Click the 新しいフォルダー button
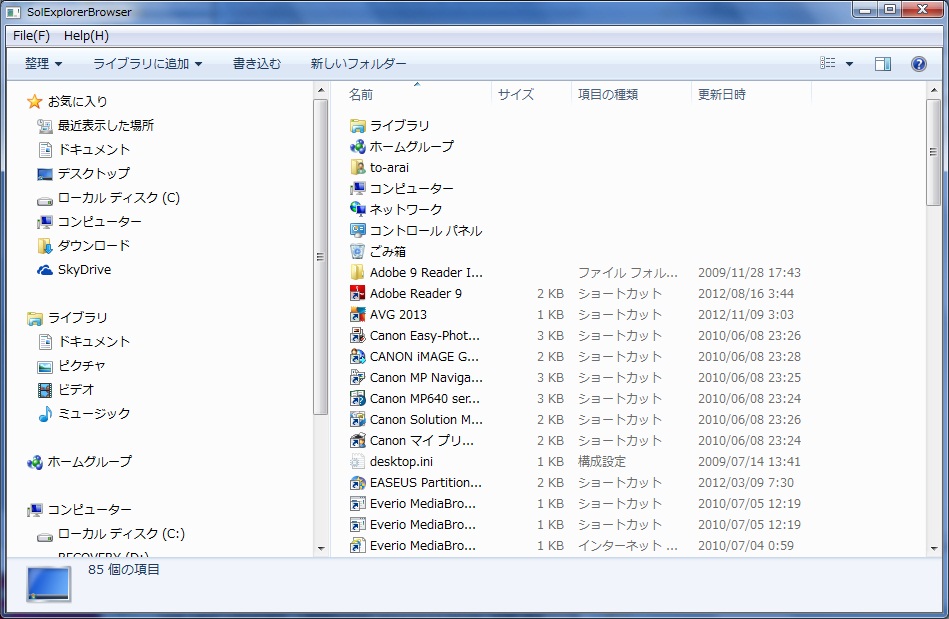This screenshot has width=949, height=619. [358, 64]
